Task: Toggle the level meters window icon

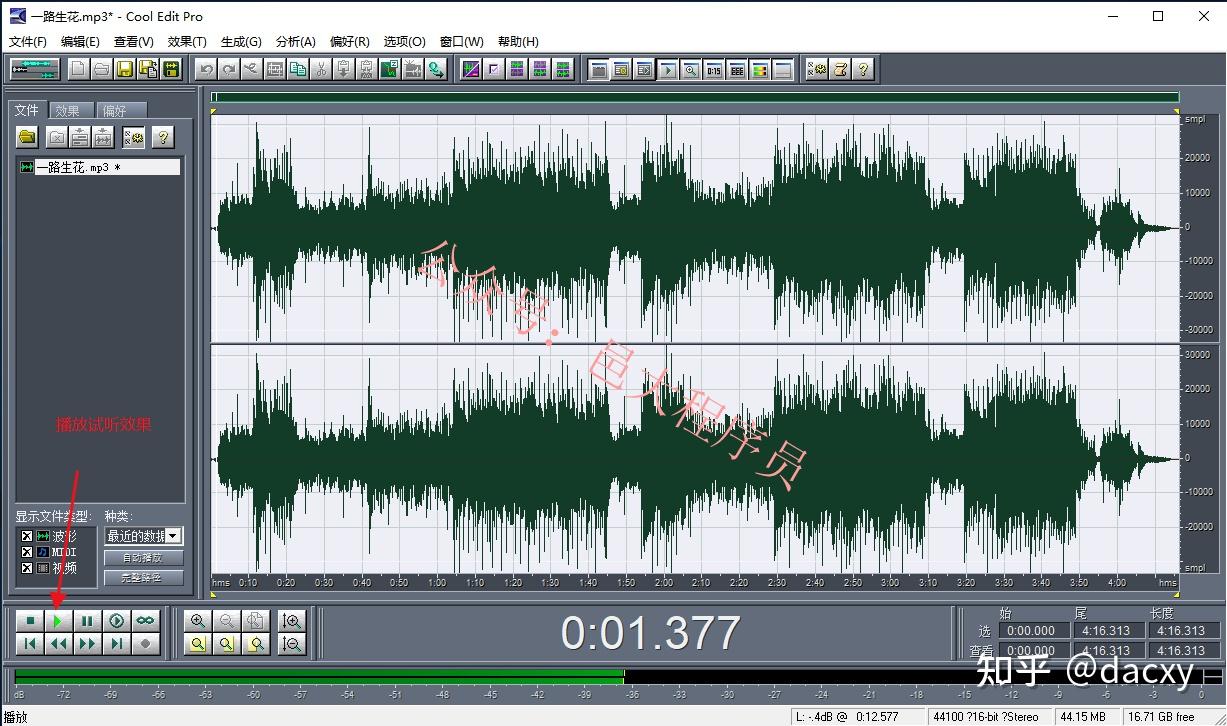Action: tap(760, 70)
